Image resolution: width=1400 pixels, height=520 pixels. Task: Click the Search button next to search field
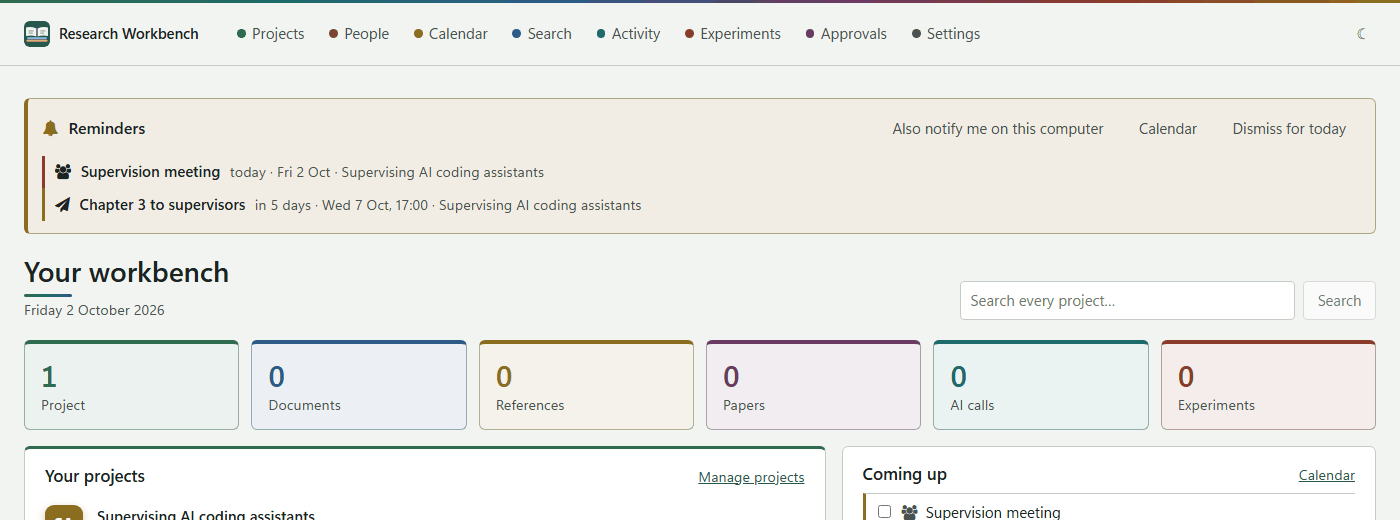tap(1339, 301)
